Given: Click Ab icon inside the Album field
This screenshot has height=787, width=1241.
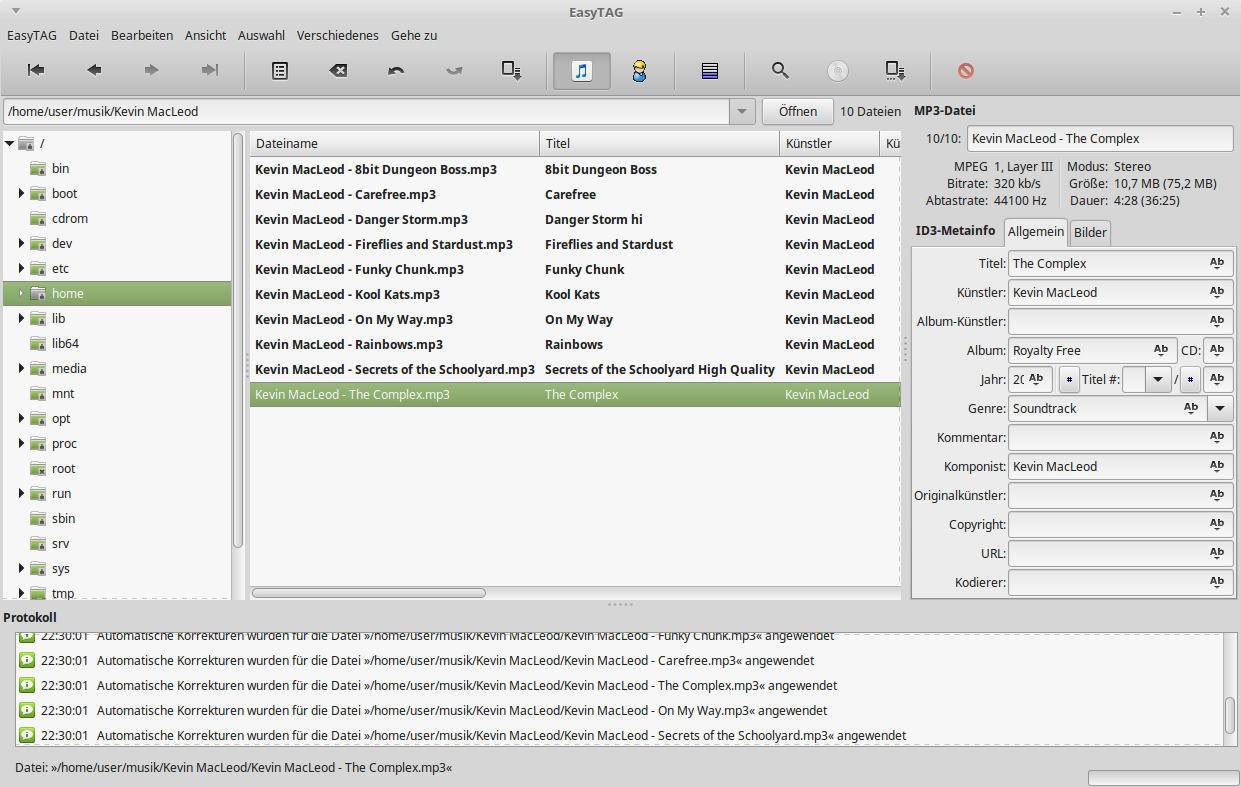Looking at the screenshot, I should click(x=1161, y=350).
